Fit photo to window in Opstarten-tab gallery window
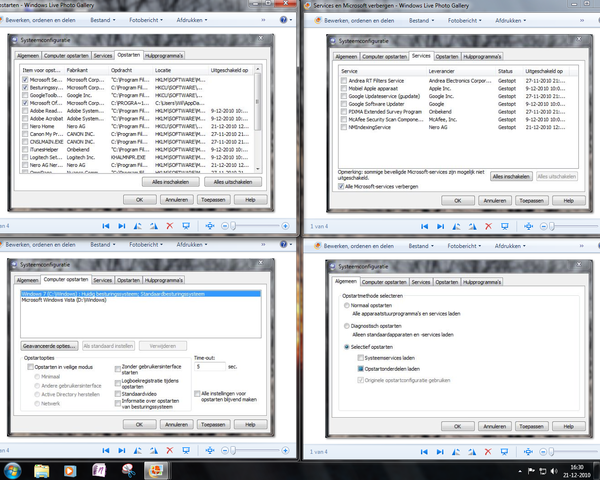Image resolution: width=600 pixels, height=480 pixels. click(x=210, y=226)
